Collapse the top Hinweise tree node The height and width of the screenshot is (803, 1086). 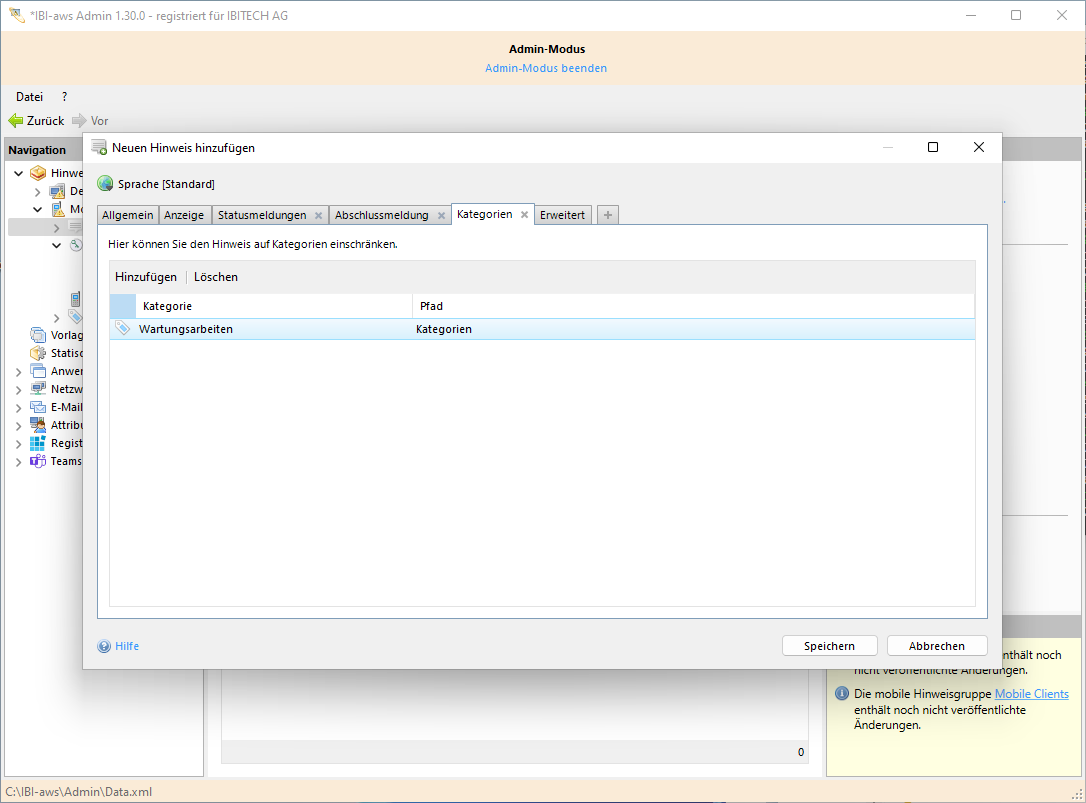18,173
